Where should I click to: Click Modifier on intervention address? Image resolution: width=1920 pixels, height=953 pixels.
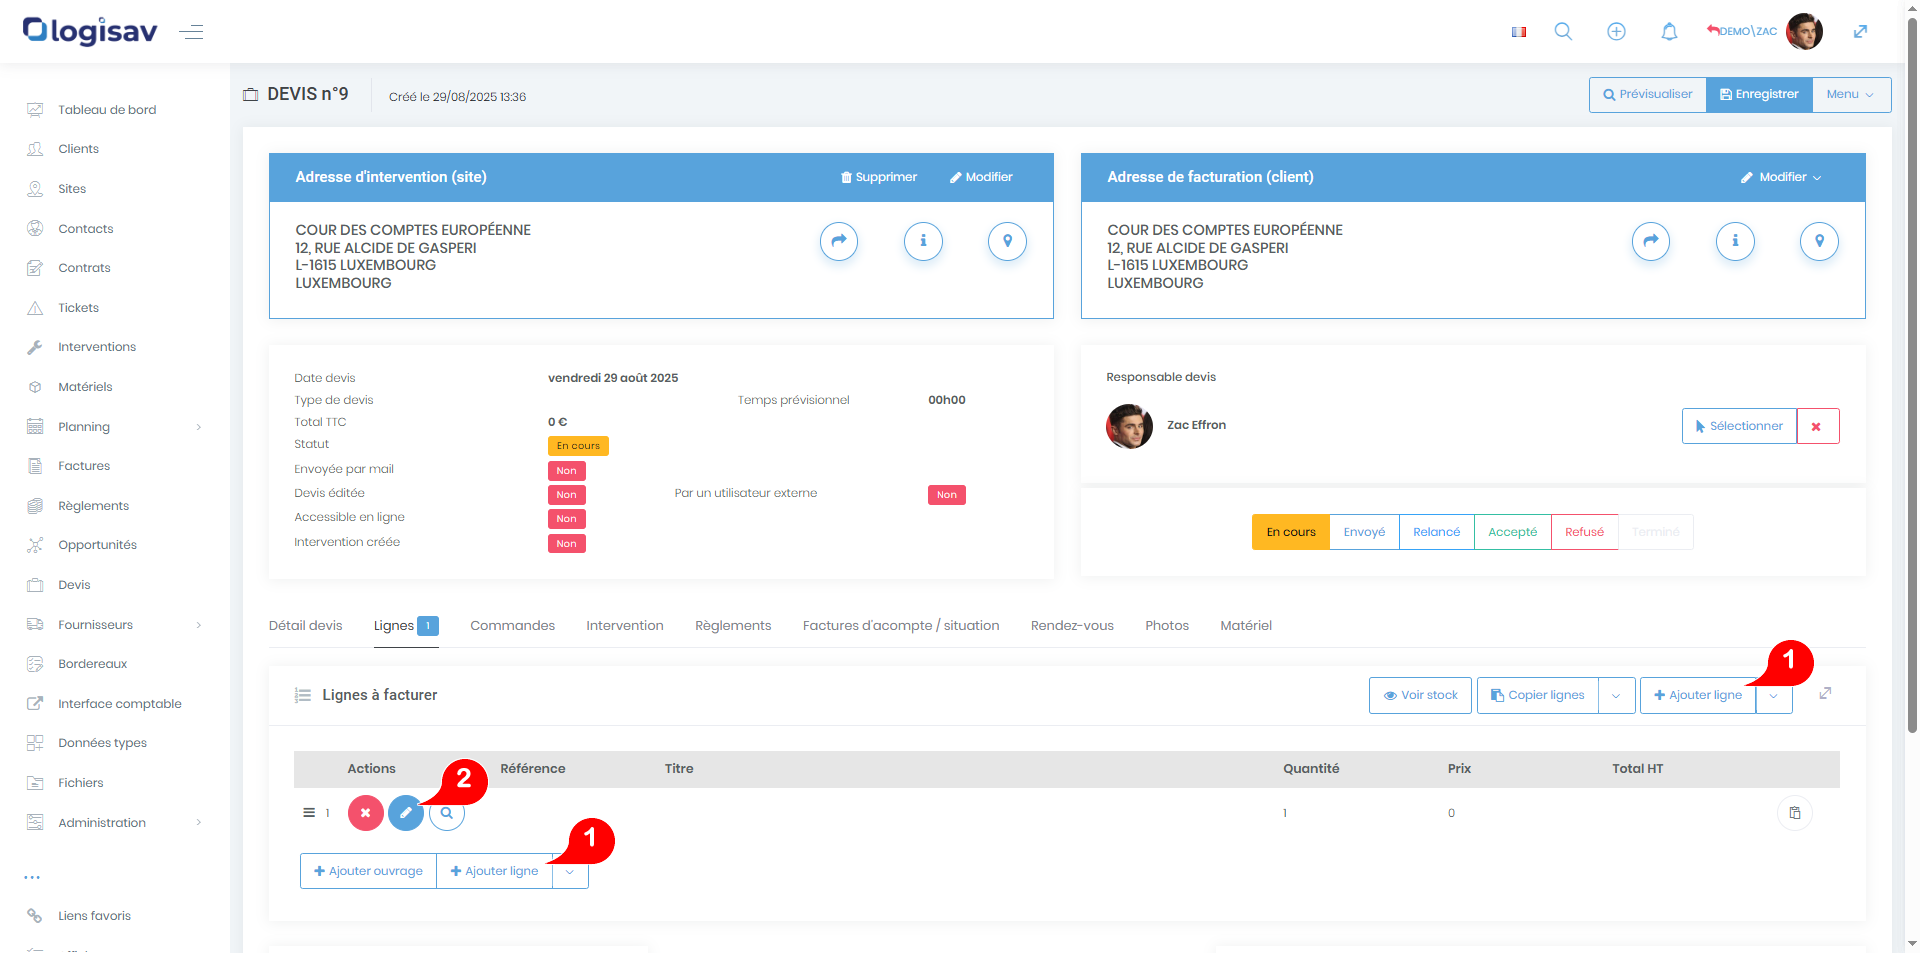[x=981, y=177]
